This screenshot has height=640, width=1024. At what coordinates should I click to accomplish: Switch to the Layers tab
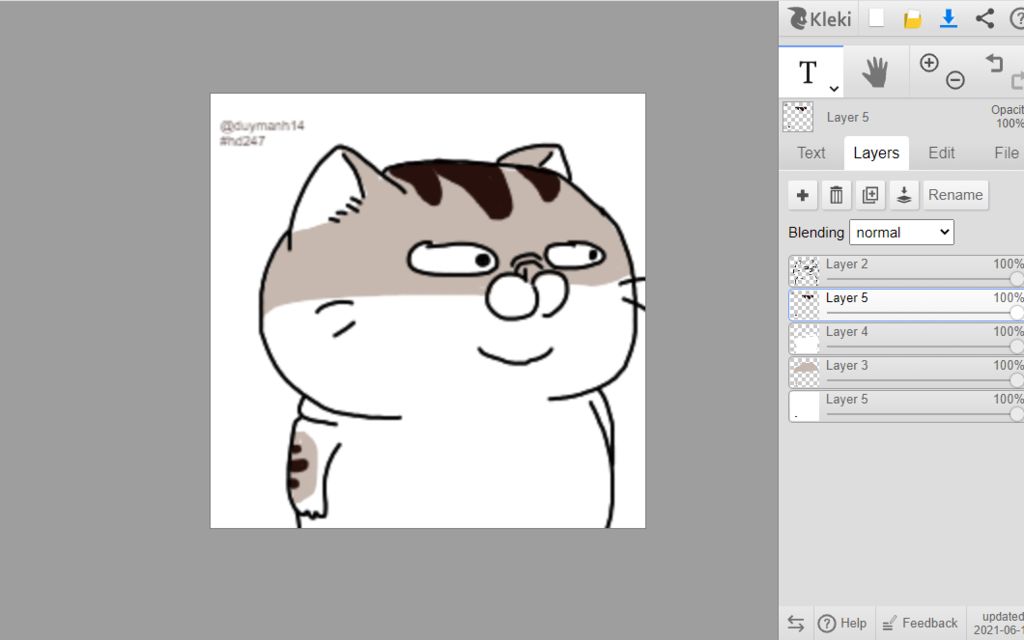point(876,153)
